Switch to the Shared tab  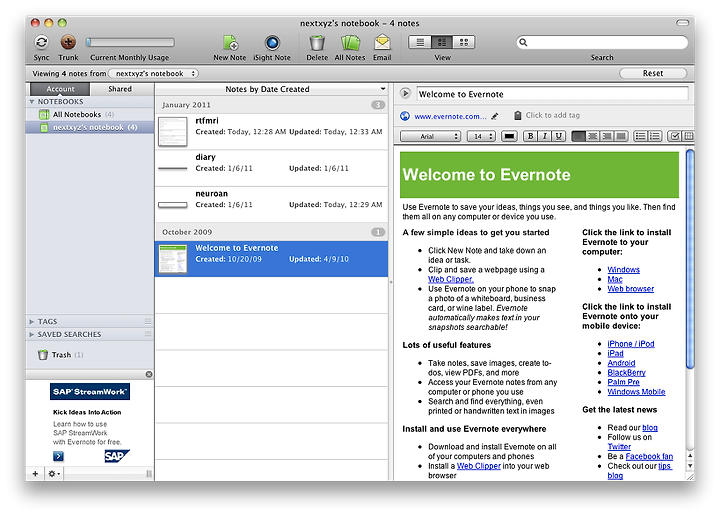pos(120,89)
